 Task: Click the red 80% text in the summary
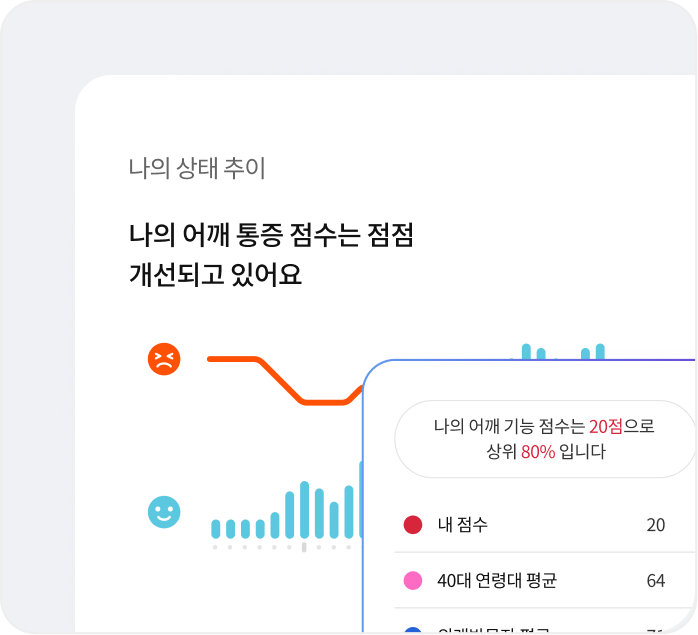[x=537, y=452]
